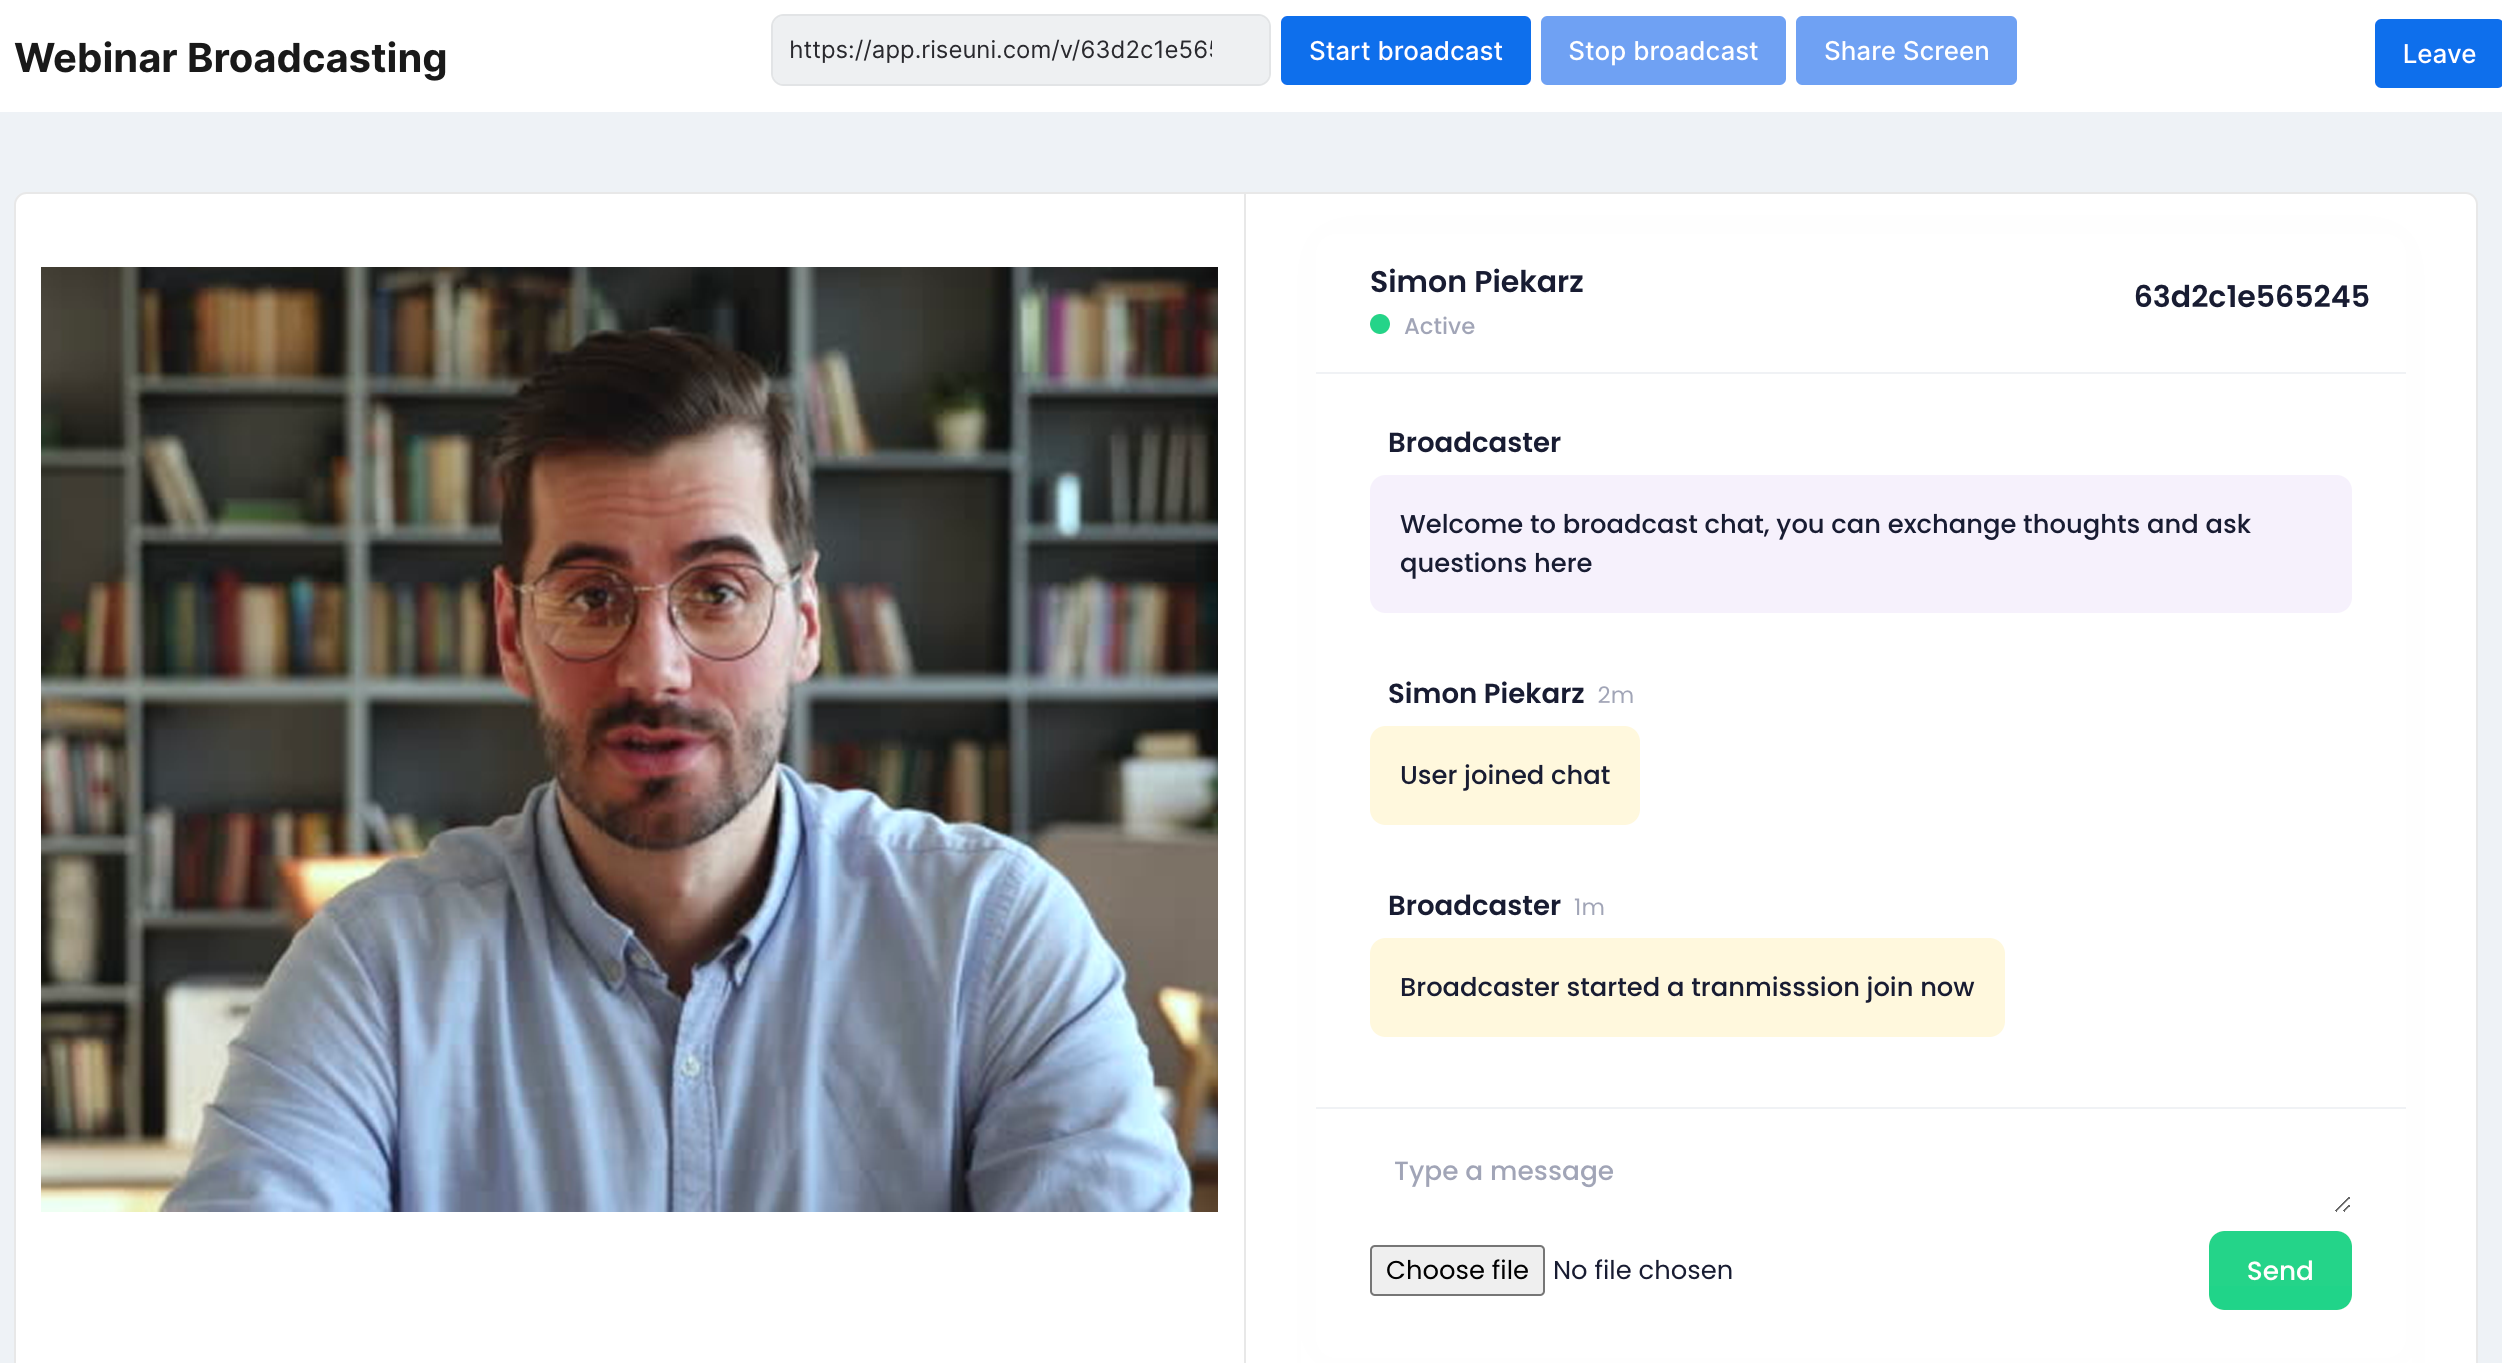Click the green Active status dot

click(x=1379, y=324)
